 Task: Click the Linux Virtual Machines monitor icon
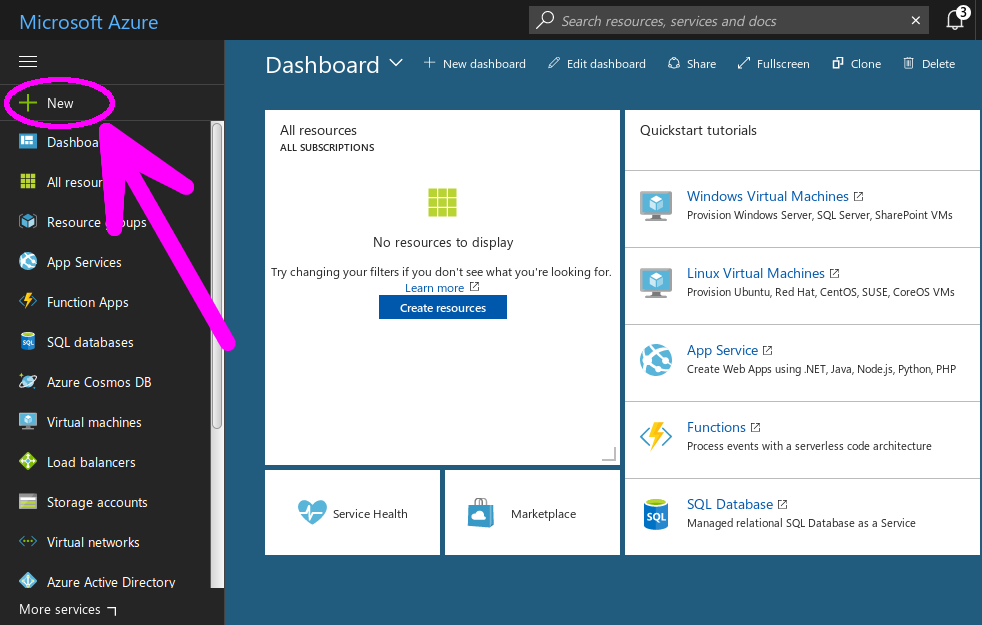pos(656,282)
